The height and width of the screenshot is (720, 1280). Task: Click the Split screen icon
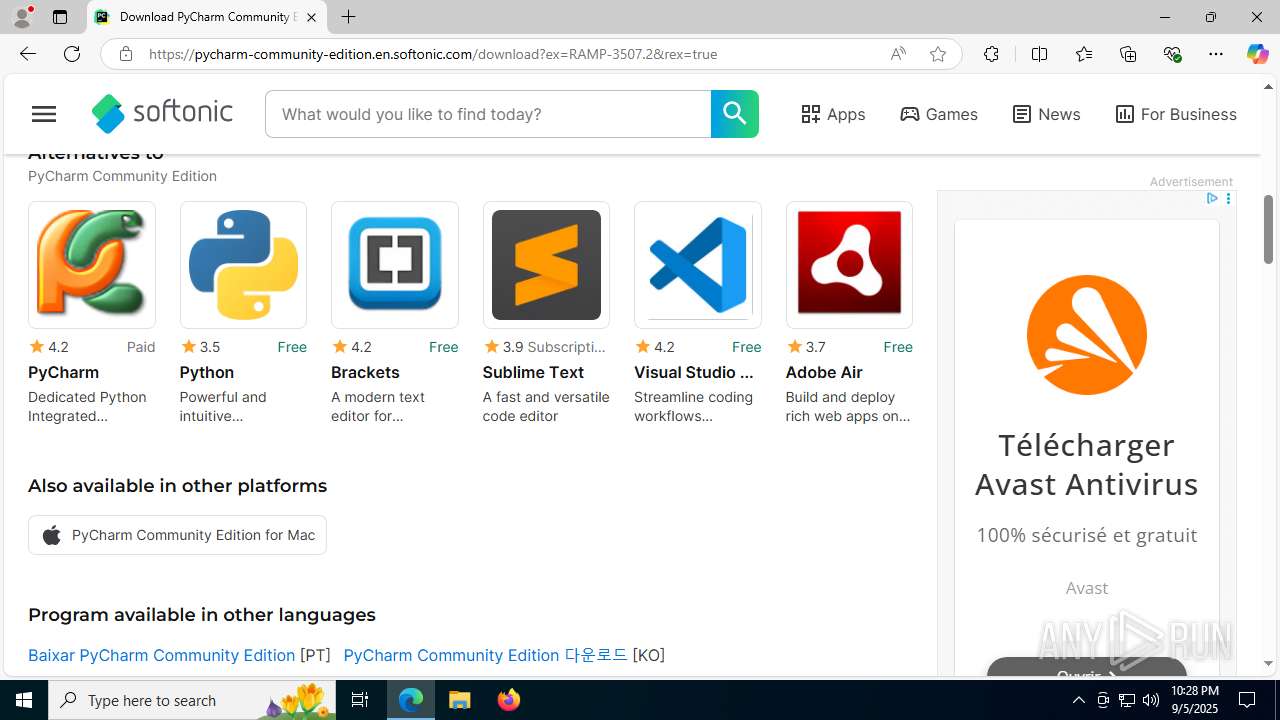point(1039,54)
